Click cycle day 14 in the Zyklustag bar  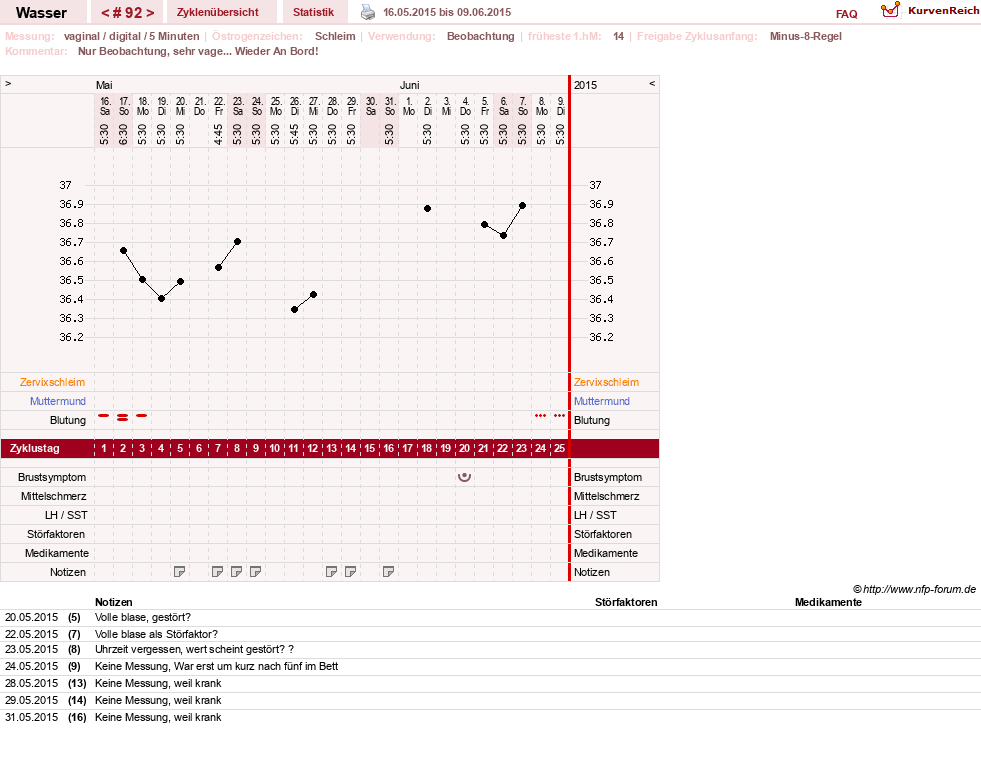click(x=350, y=448)
